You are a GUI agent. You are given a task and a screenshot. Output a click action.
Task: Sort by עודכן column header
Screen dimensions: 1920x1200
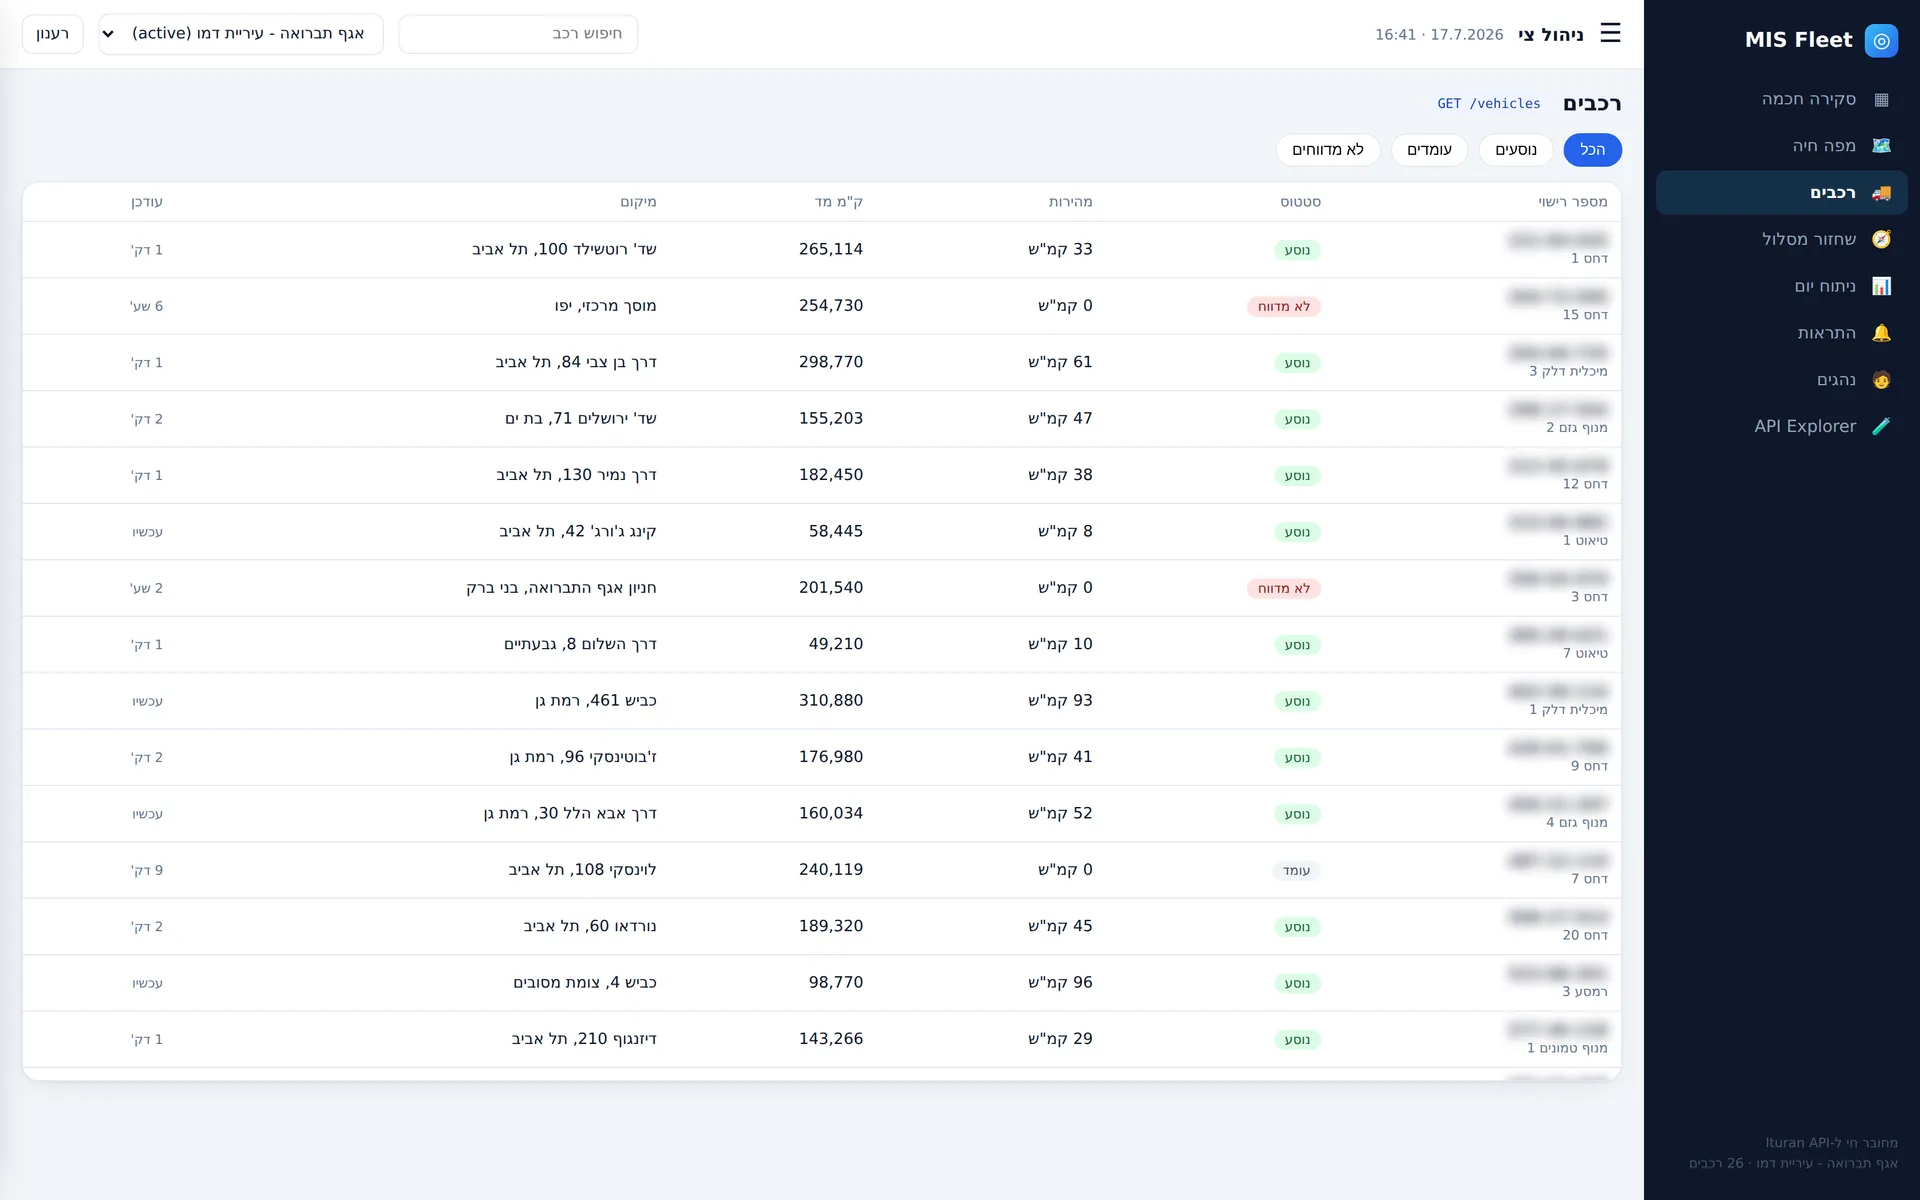(x=146, y=202)
